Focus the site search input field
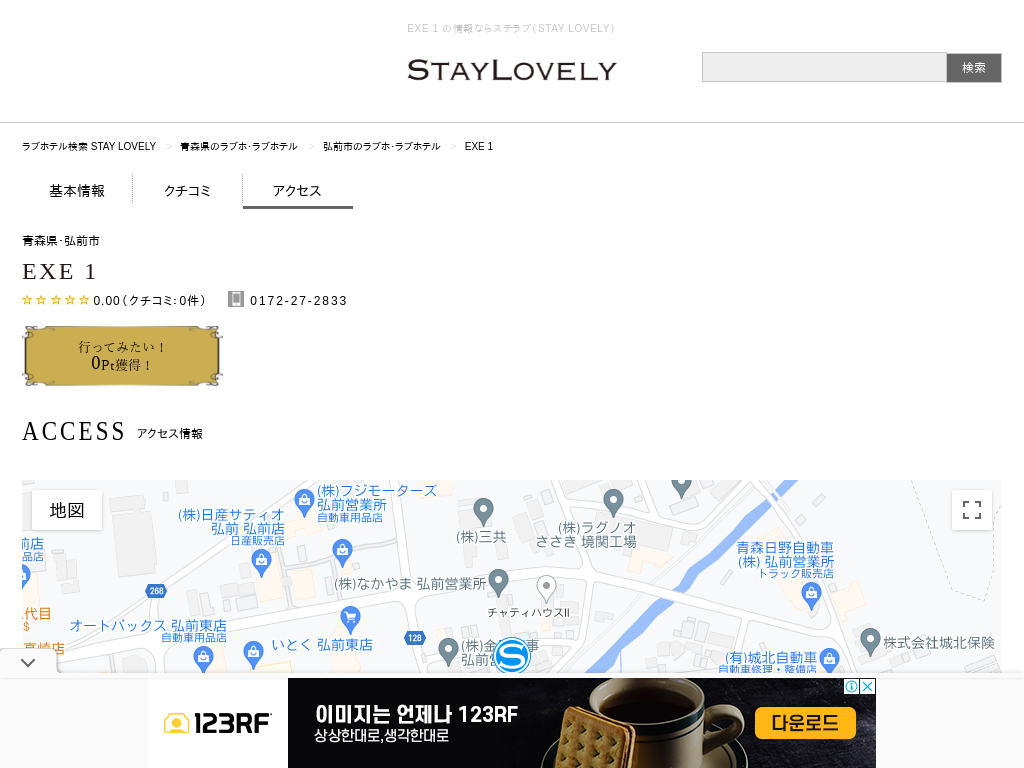The height and width of the screenshot is (768, 1024). pyautogui.click(x=824, y=67)
